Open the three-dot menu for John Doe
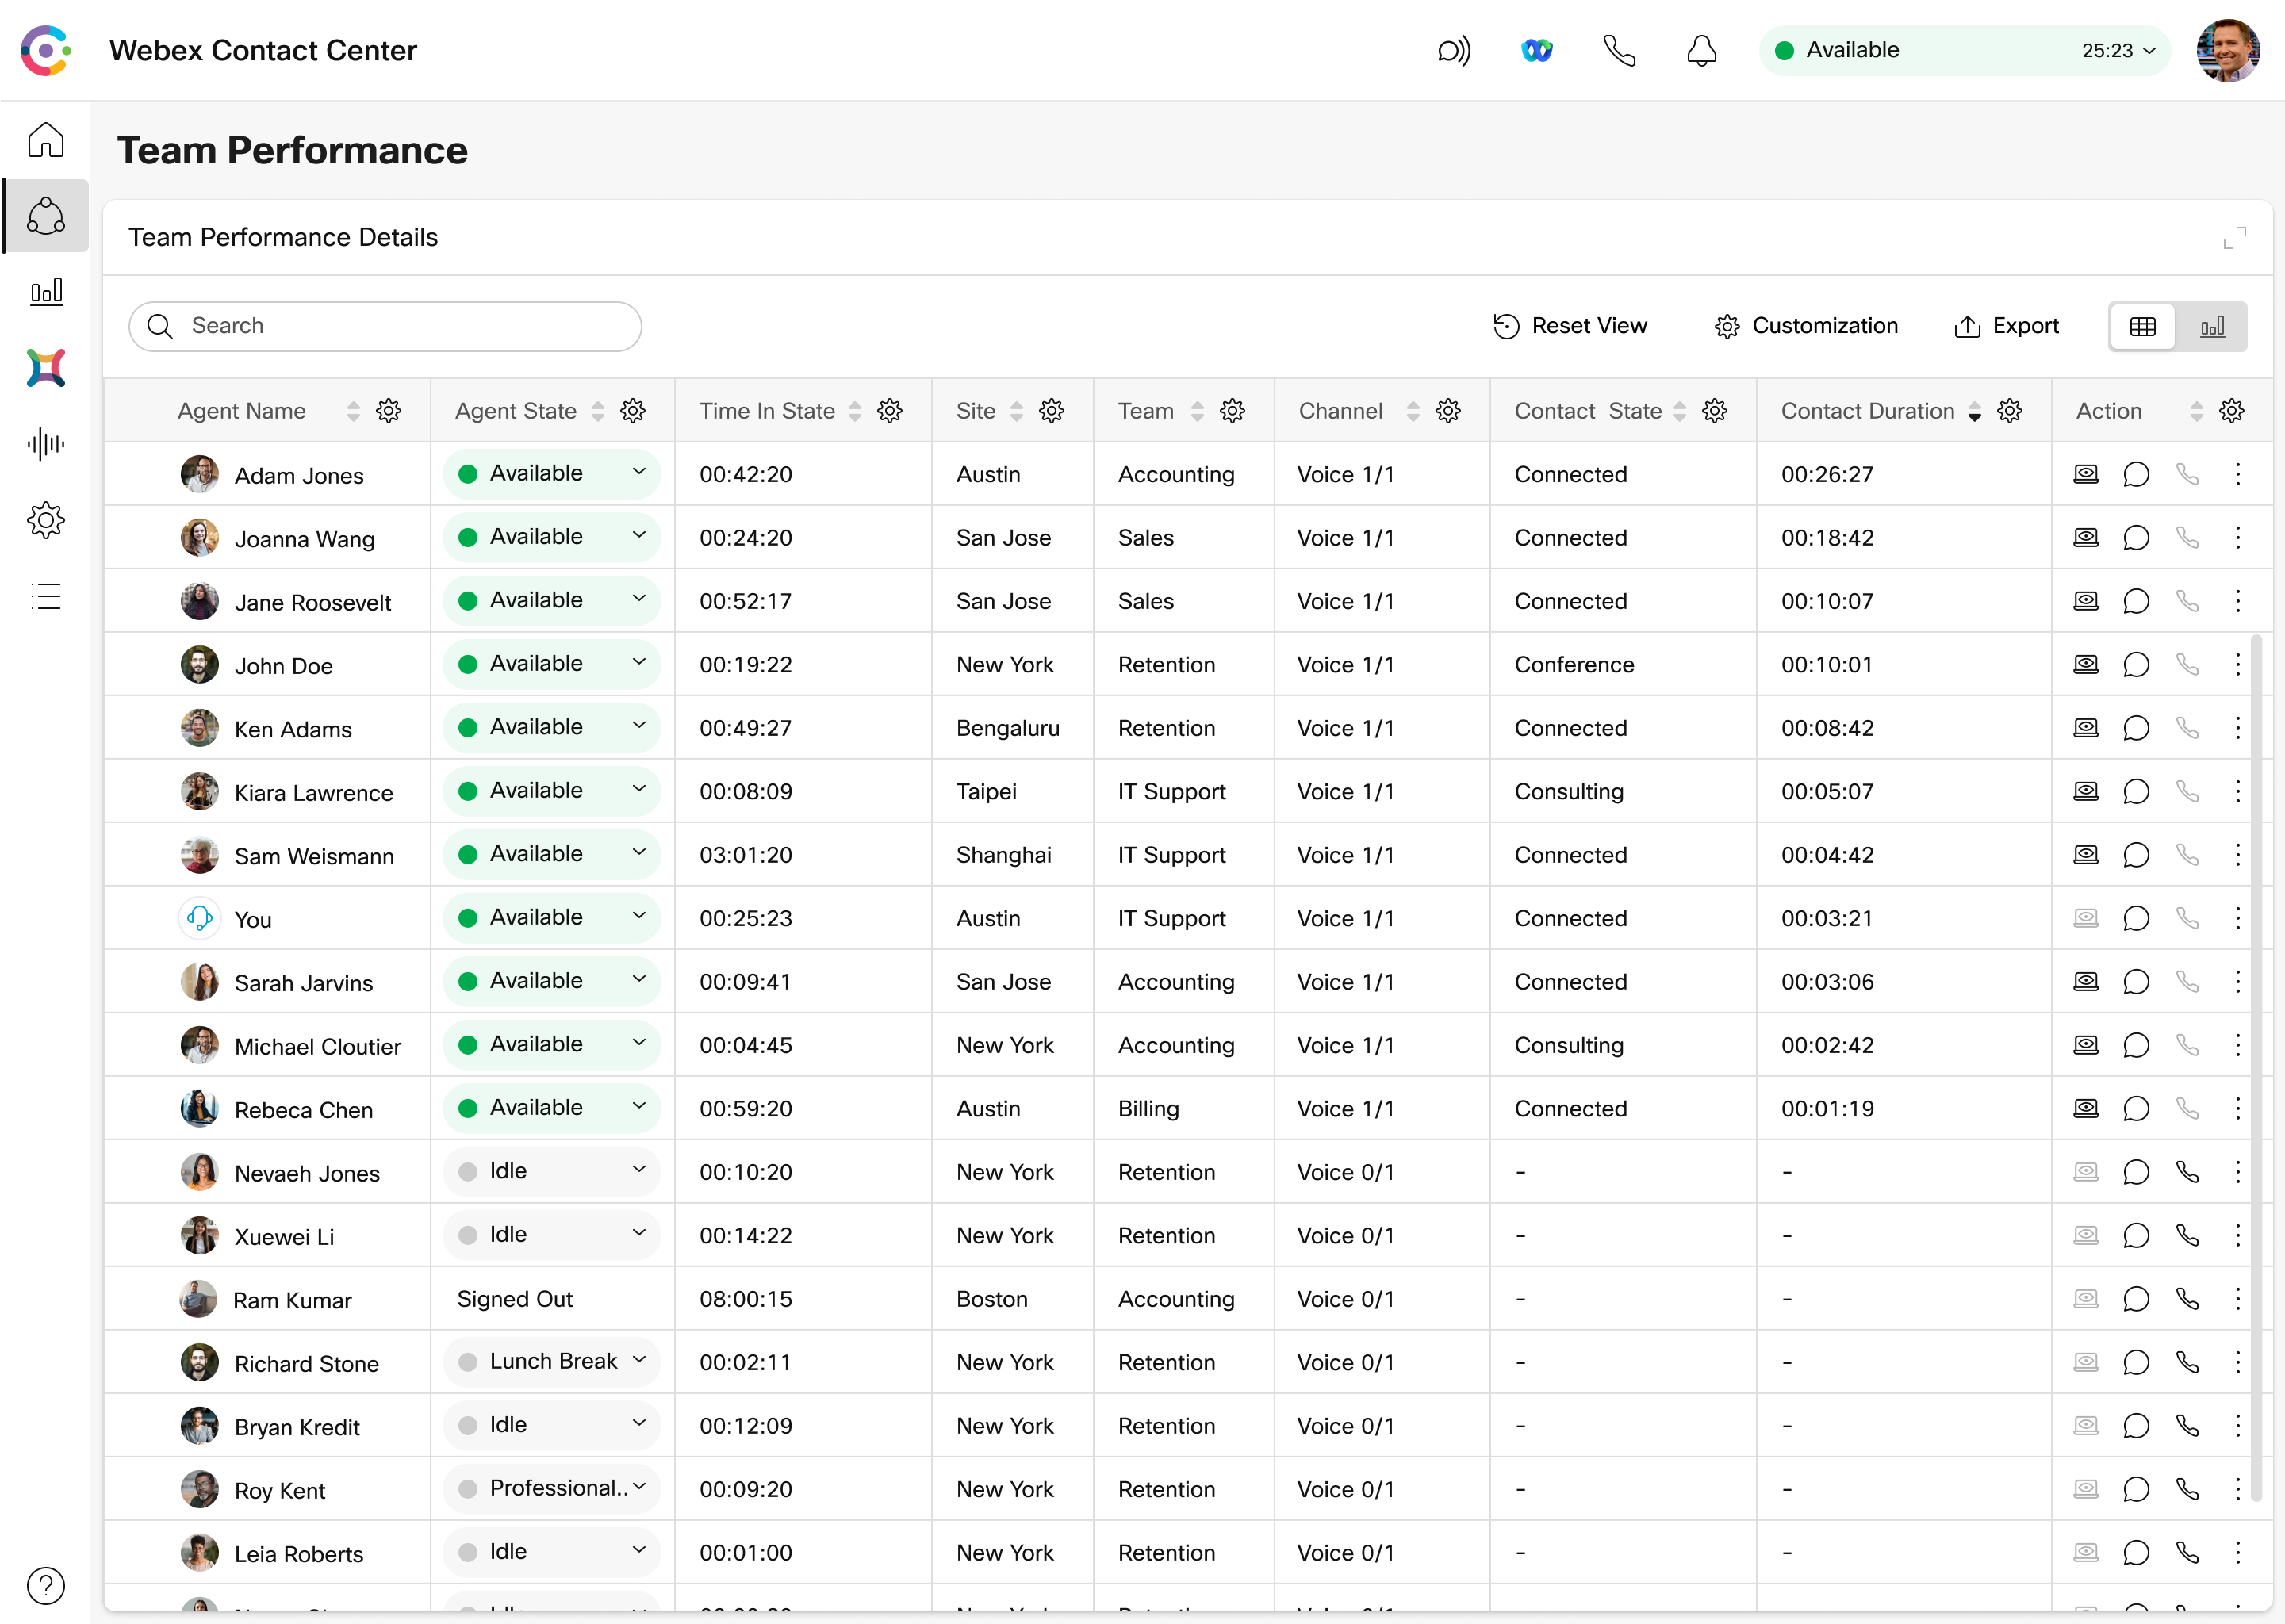2285x1624 pixels. (x=2239, y=664)
